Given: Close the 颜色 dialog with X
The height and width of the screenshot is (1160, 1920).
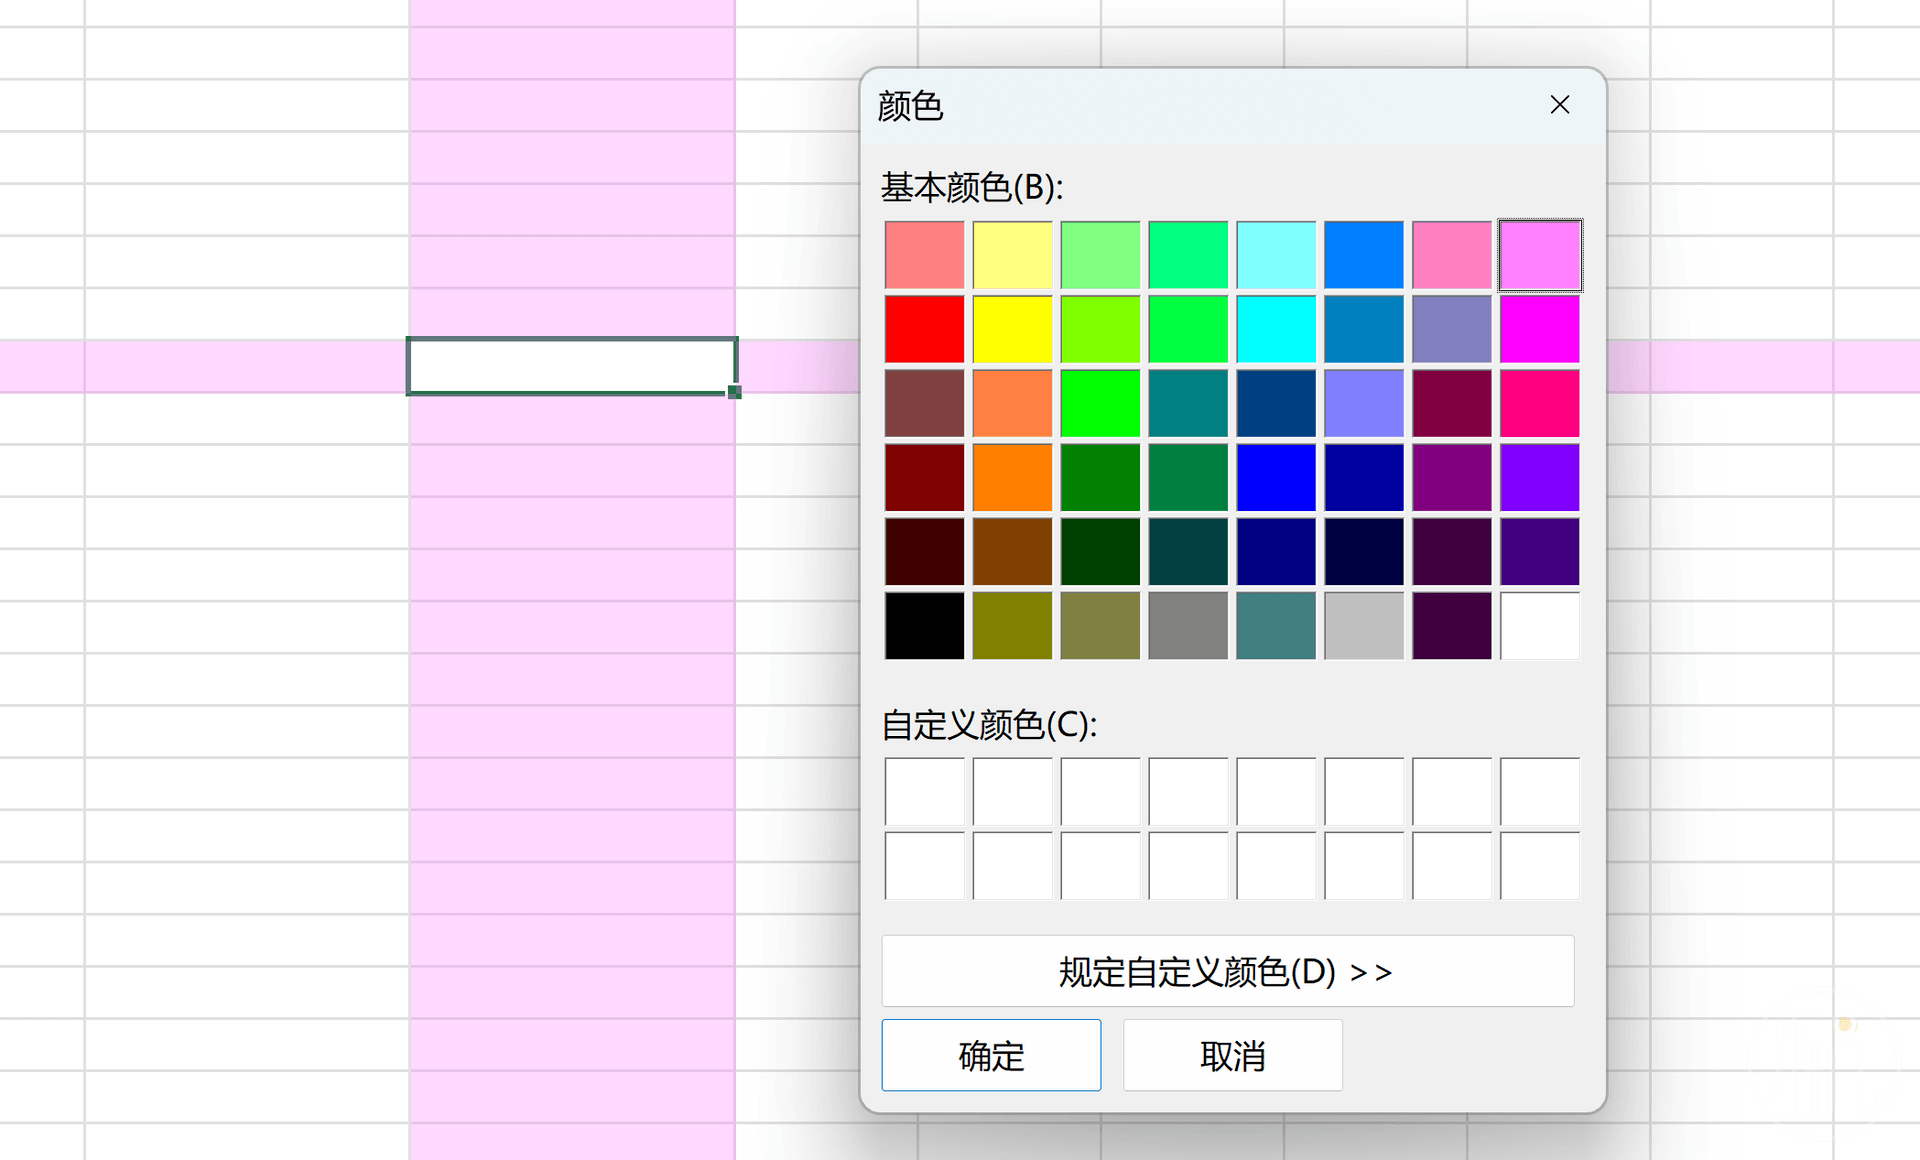Looking at the screenshot, I should (x=1559, y=105).
